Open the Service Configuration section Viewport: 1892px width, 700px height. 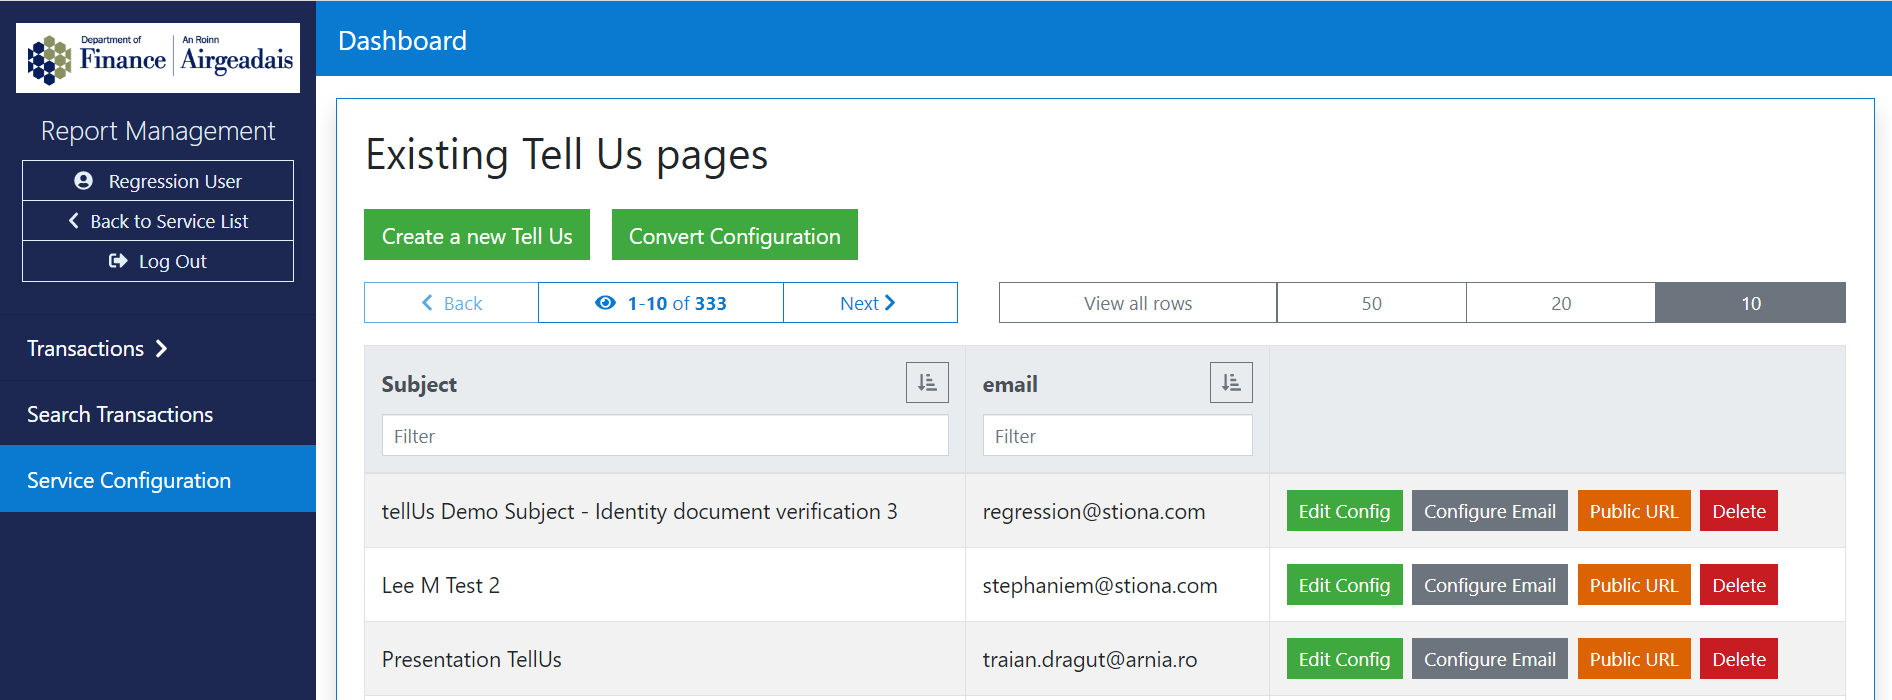pos(129,480)
